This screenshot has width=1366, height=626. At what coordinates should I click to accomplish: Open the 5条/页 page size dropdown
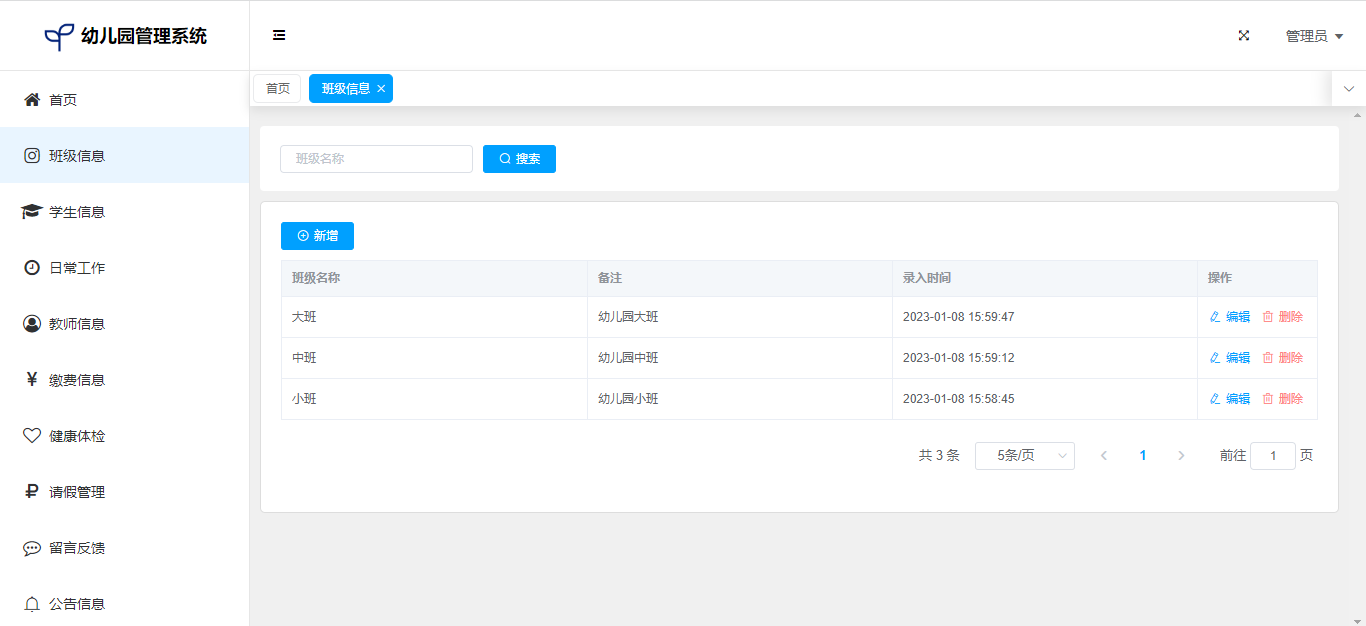coord(1024,456)
